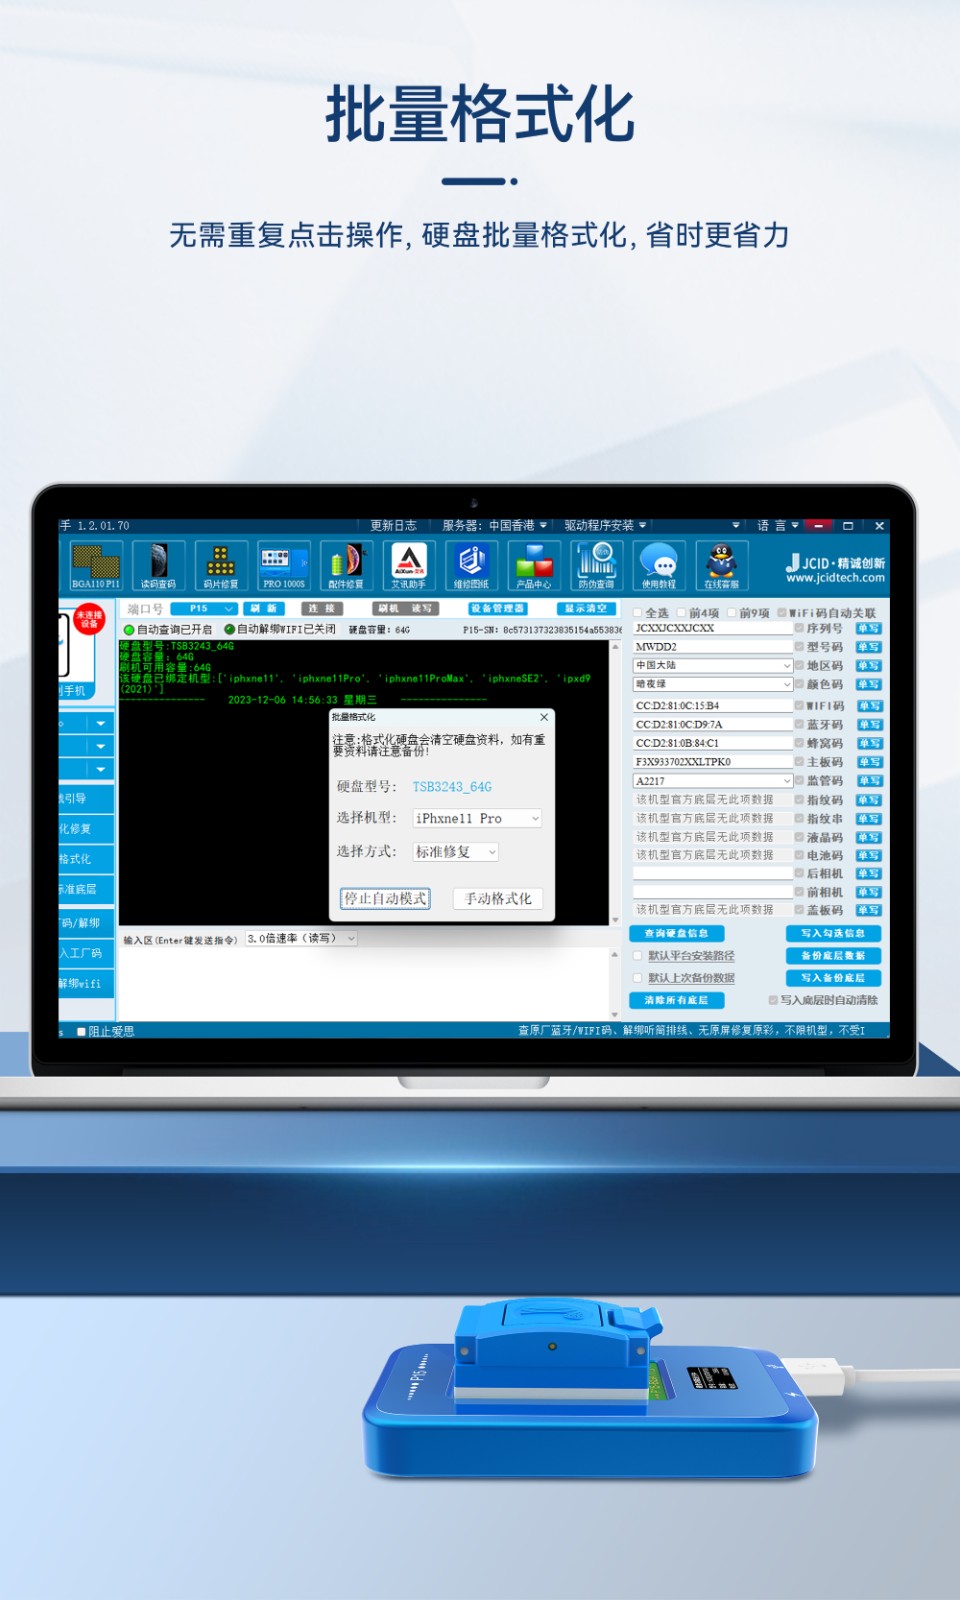Open the 暗夜绿 color dropdown
This screenshot has height=1600, width=960.
coord(713,684)
